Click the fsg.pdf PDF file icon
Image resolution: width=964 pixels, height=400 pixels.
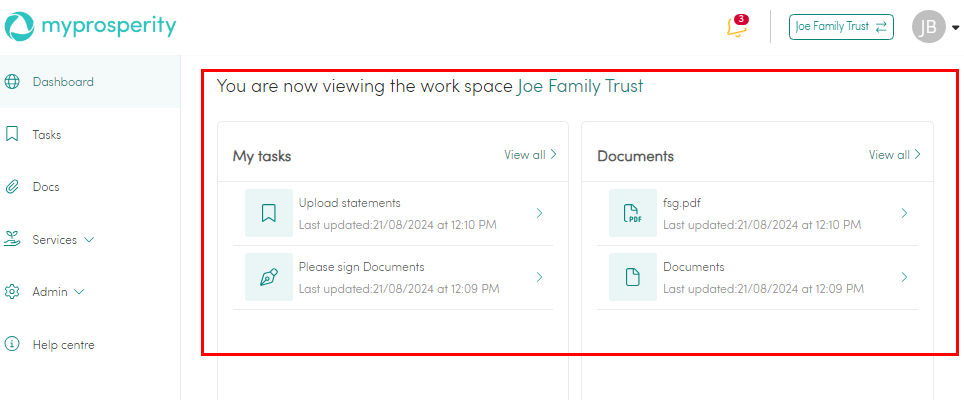633,213
